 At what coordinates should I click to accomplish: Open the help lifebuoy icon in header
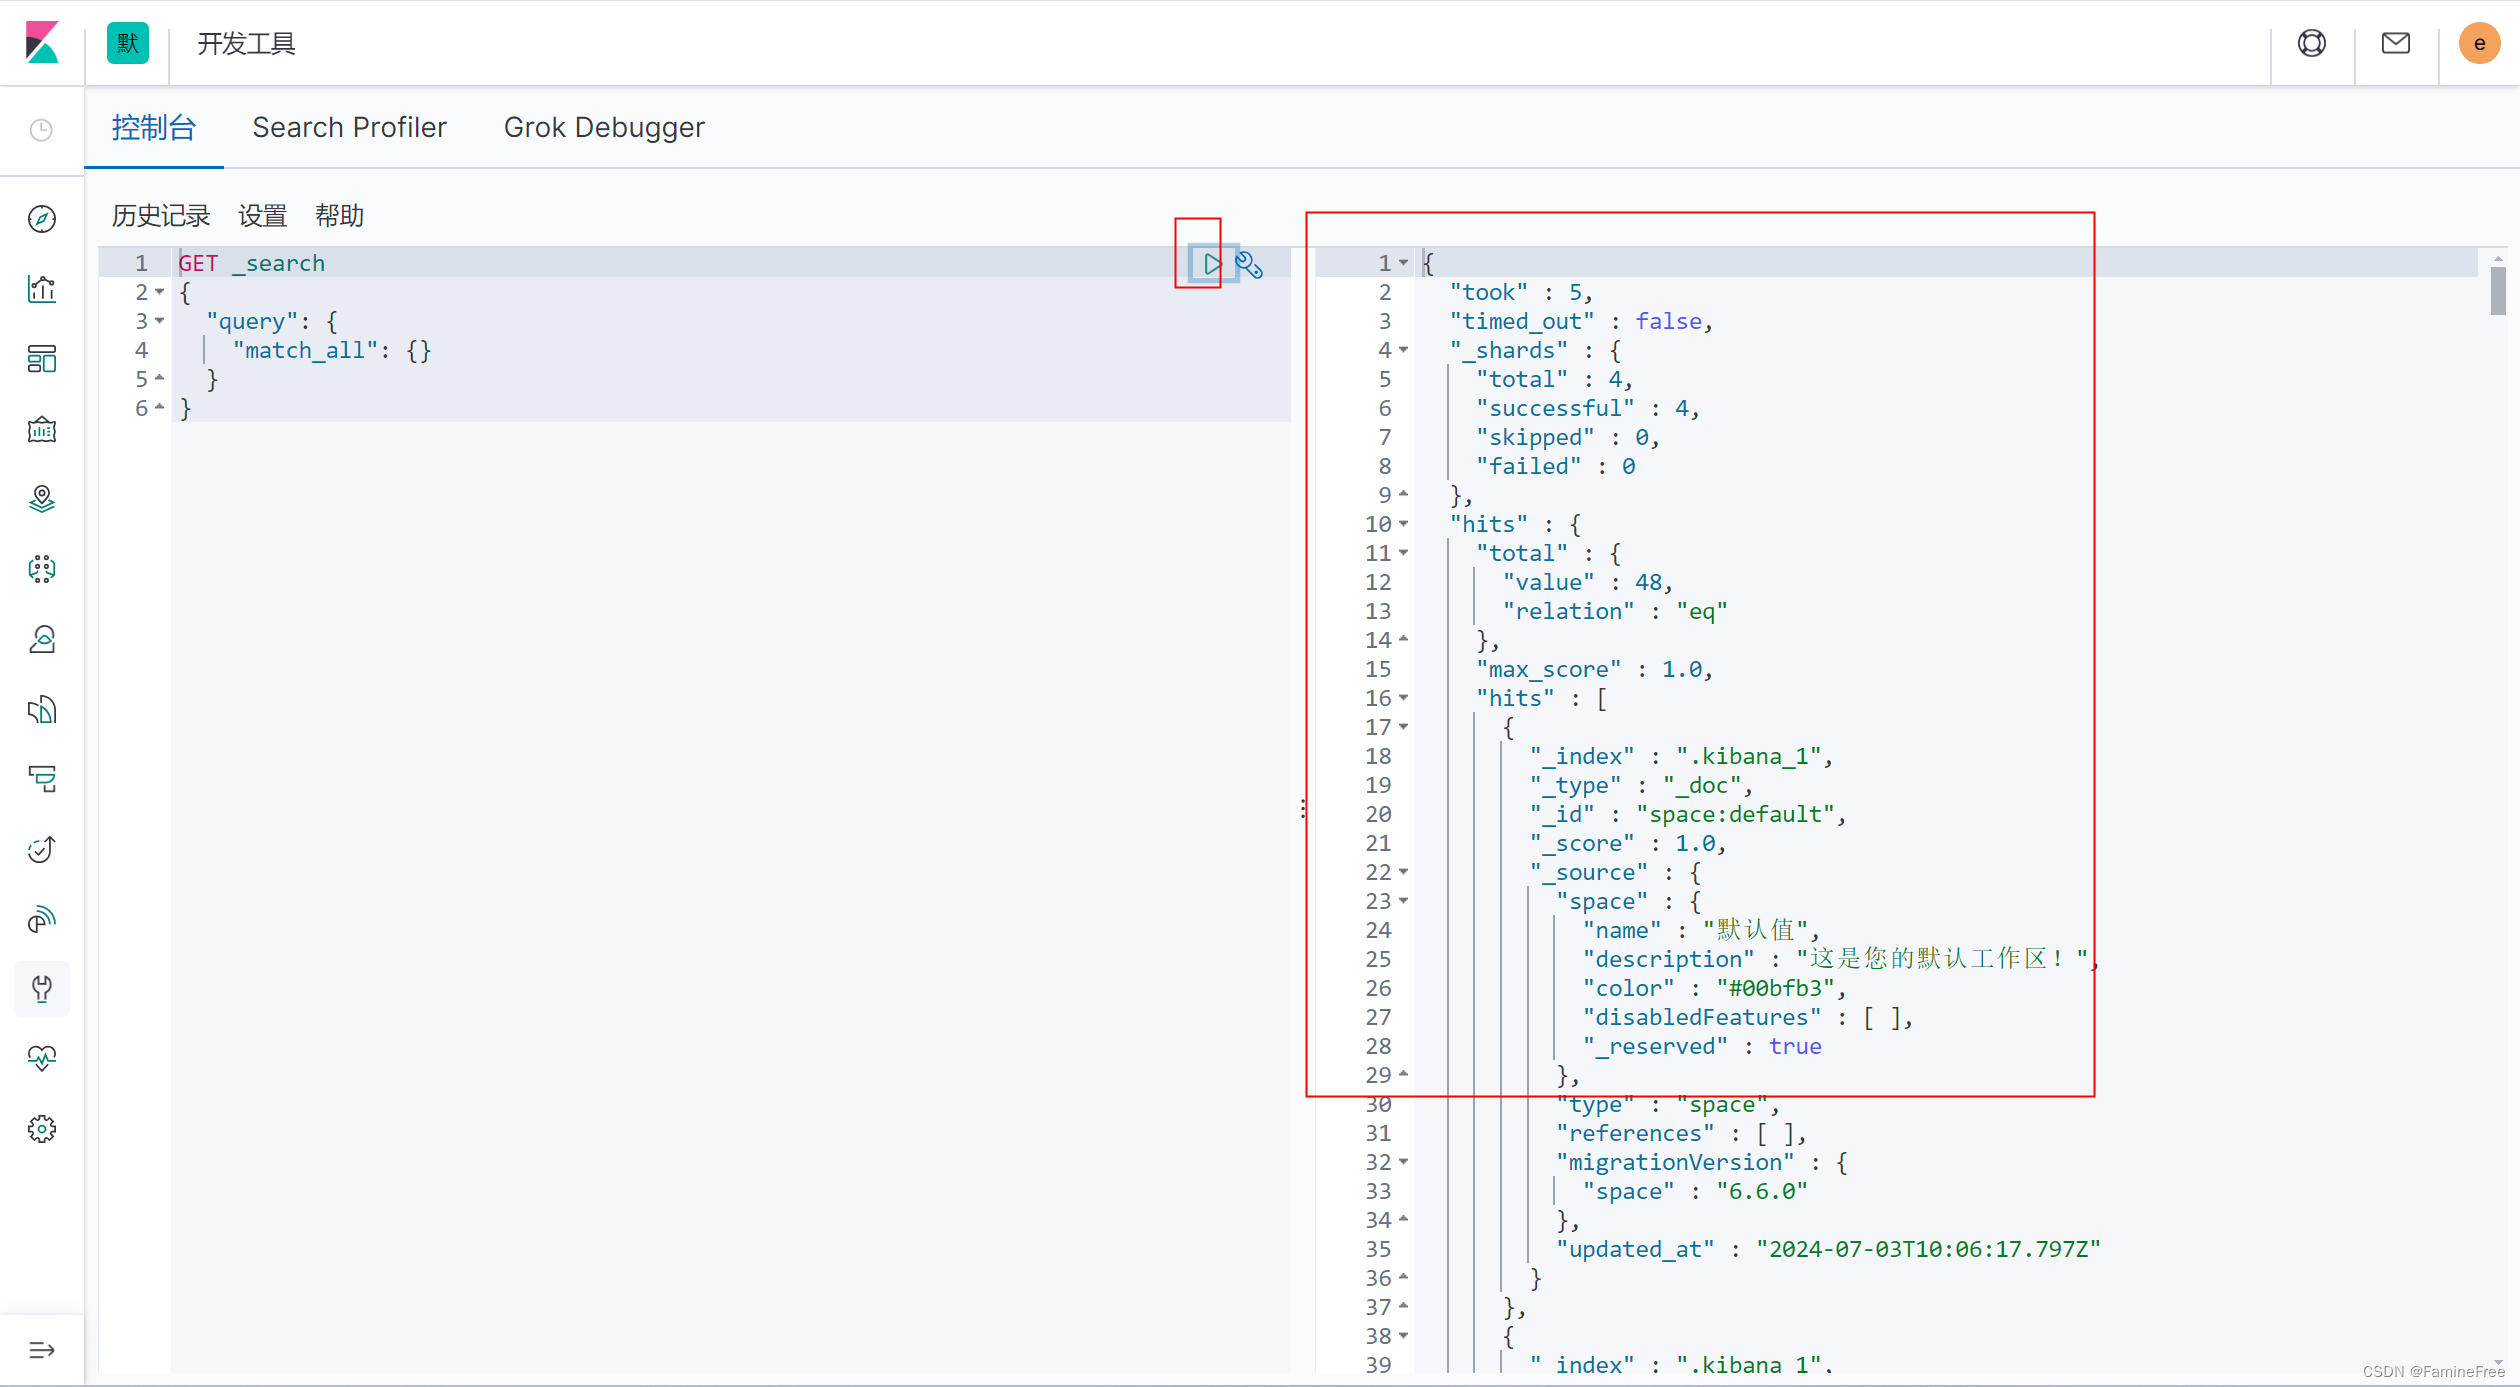[2311, 43]
